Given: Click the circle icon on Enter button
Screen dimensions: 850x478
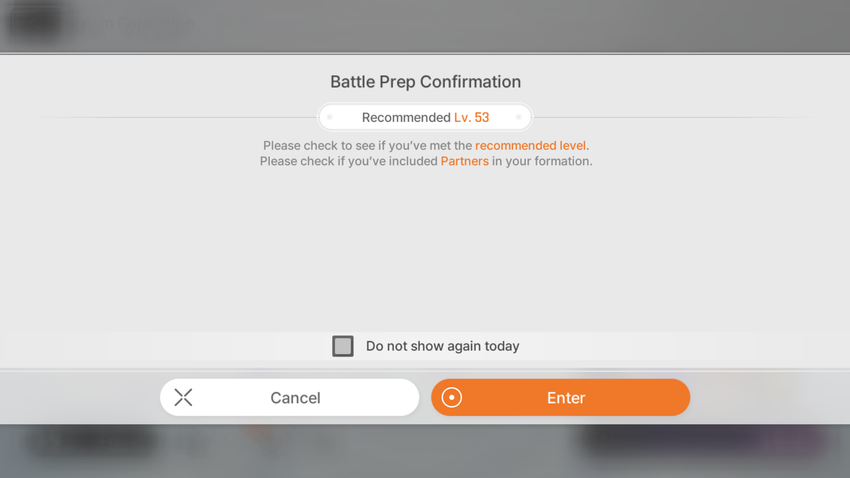Looking at the screenshot, I should coord(452,398).
